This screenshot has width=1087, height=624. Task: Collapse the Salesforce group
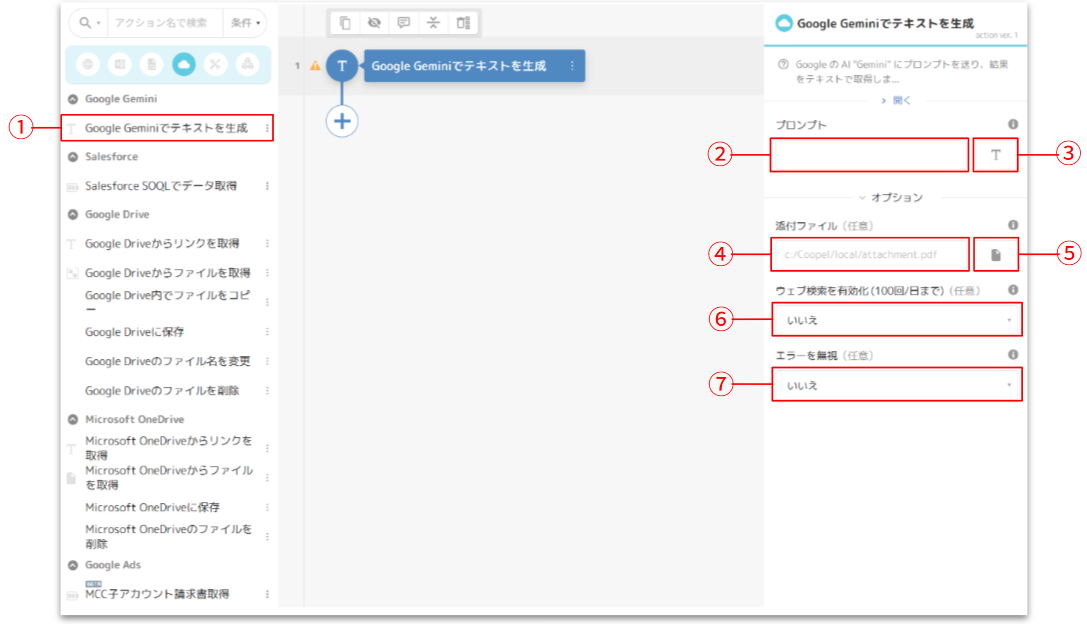pyautogui.click(x=73, y=157)
